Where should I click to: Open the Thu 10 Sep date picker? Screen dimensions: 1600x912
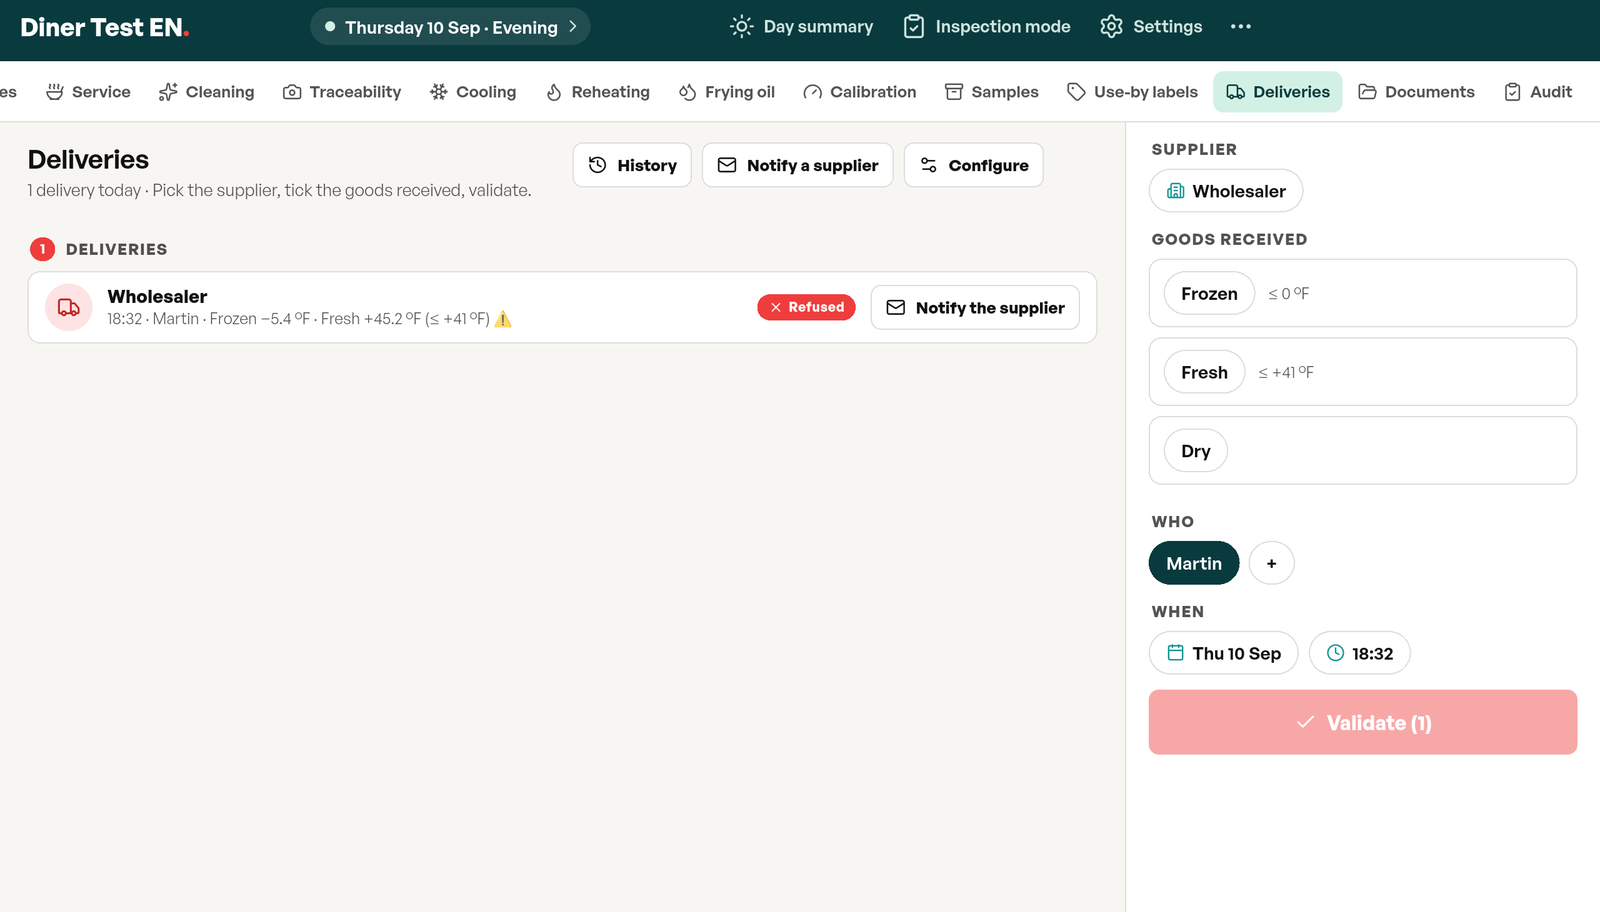1223,653
